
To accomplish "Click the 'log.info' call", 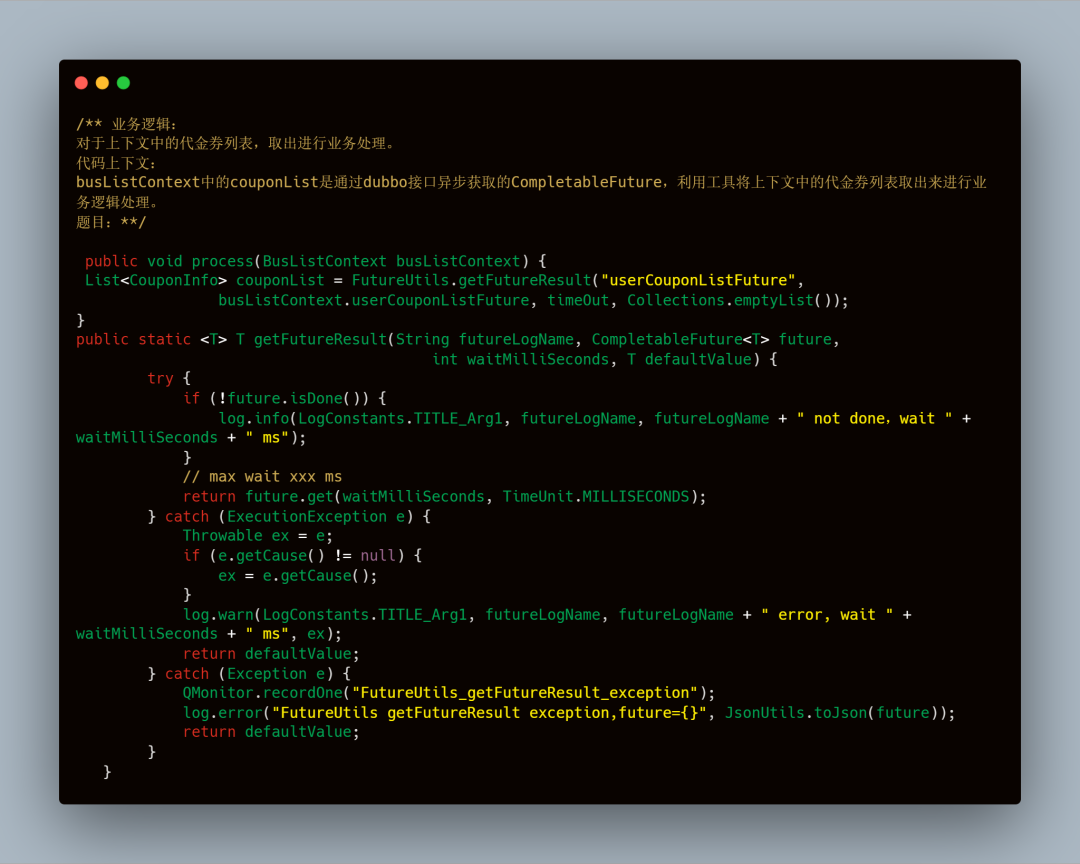I will click(253, 418).
